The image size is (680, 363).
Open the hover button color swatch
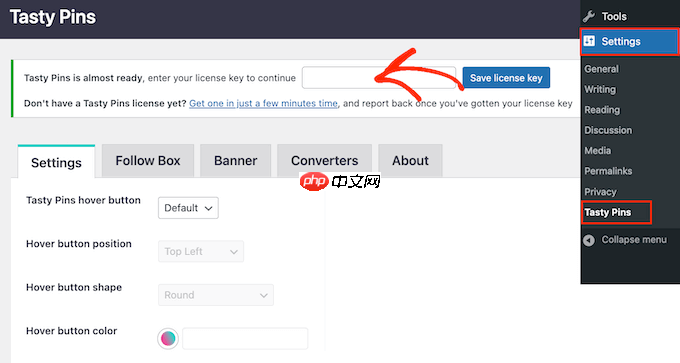coord(168,338)
